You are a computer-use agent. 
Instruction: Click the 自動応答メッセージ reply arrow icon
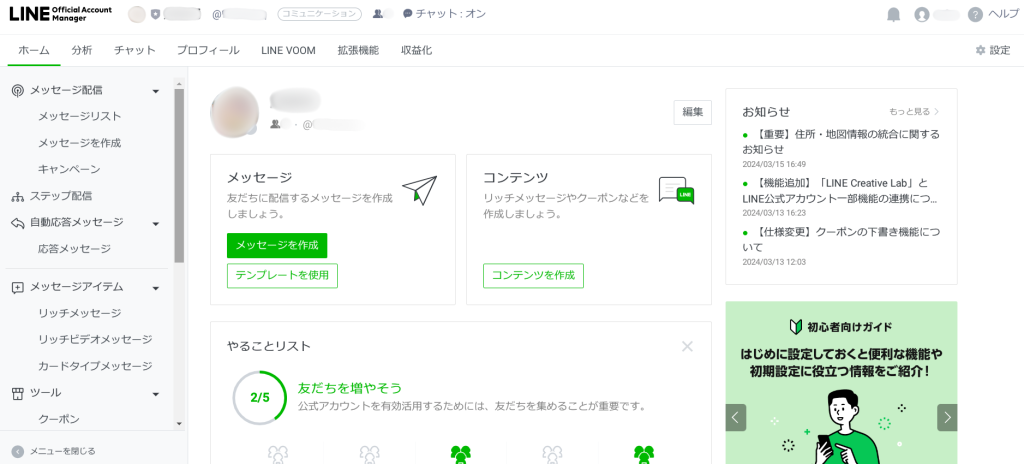18,223
